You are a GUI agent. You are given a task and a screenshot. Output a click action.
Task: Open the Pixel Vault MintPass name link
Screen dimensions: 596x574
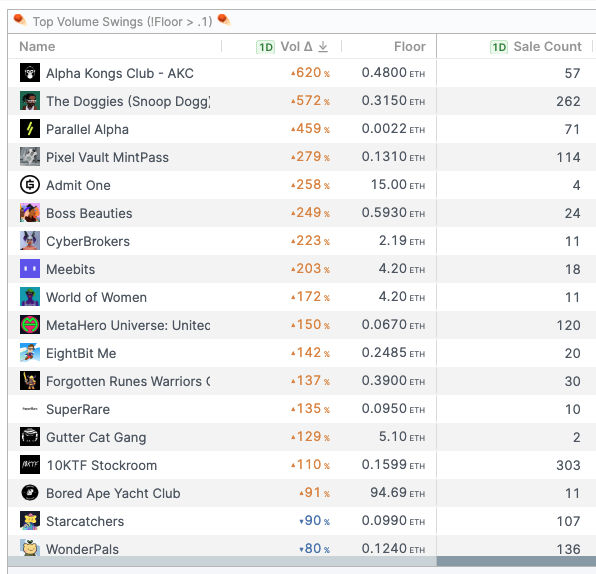coord(107,157)
